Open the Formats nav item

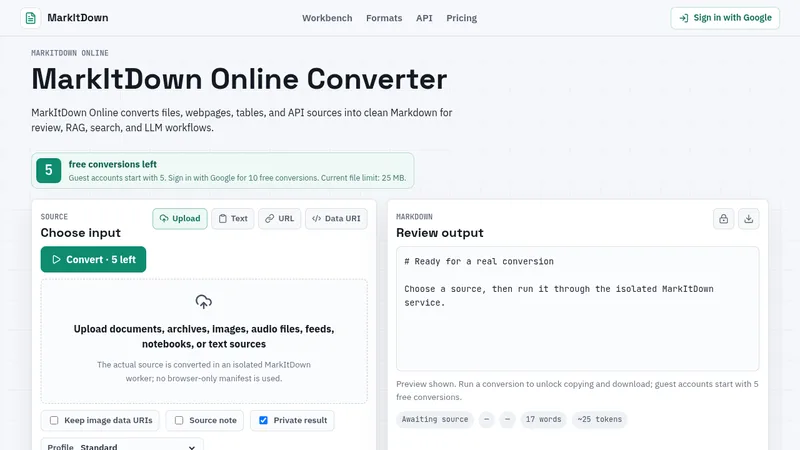coord(384,18)
